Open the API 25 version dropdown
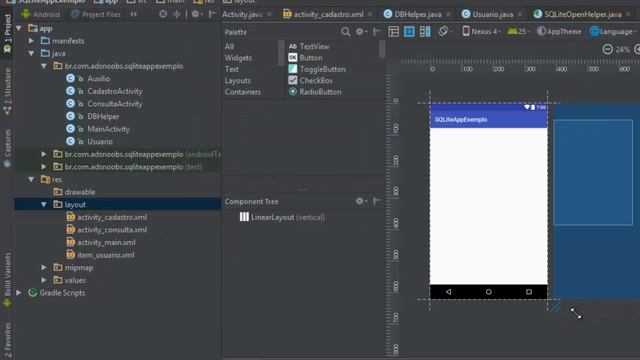 pos(518,31)
